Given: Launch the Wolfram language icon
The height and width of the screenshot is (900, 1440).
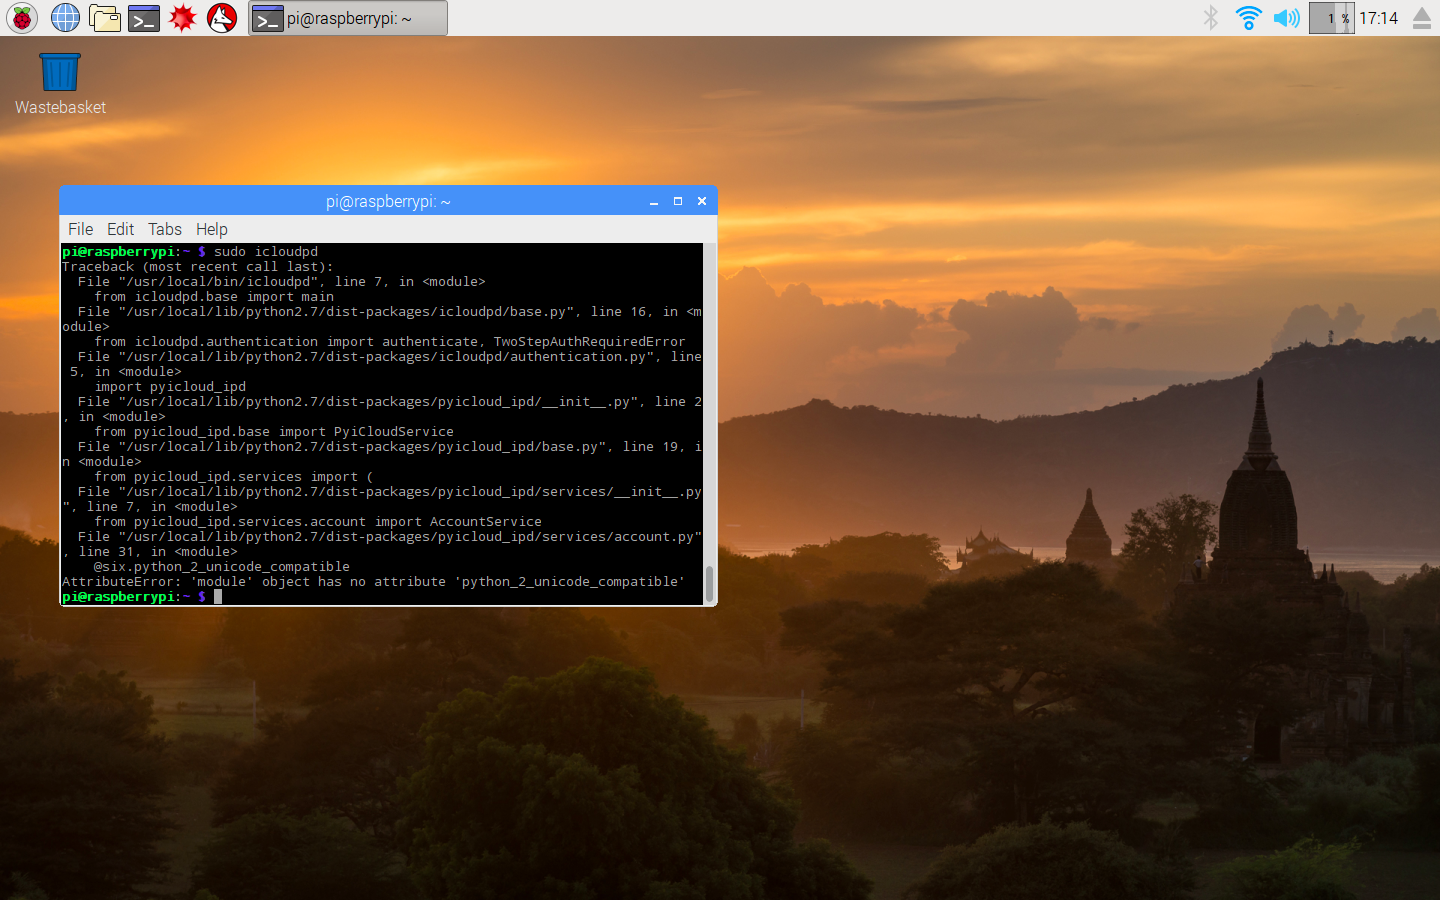Looking at the screenshot, I should point(219,17).
